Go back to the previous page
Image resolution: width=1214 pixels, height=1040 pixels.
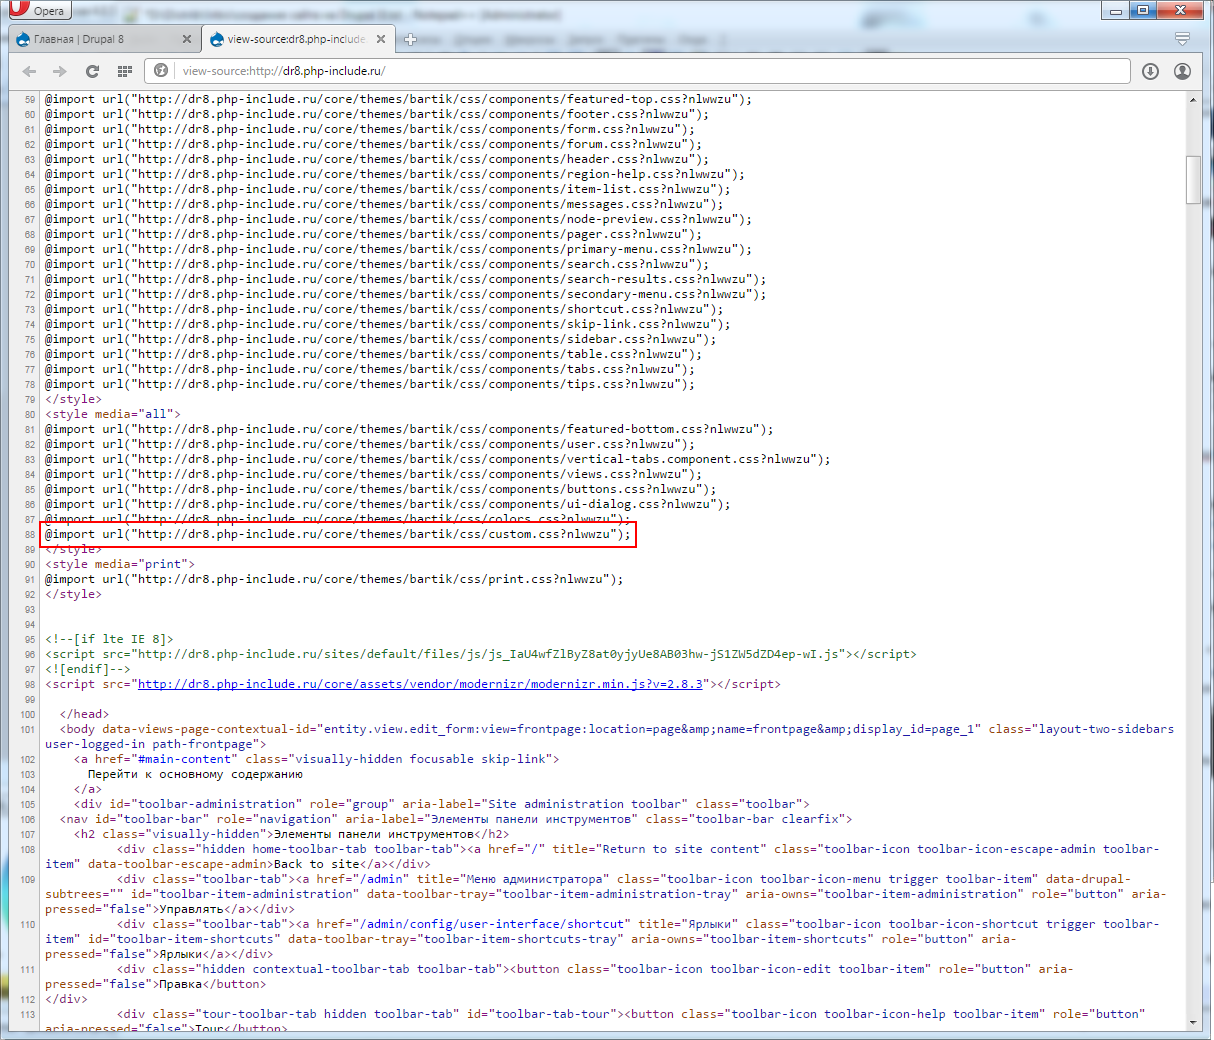point(29,71)
